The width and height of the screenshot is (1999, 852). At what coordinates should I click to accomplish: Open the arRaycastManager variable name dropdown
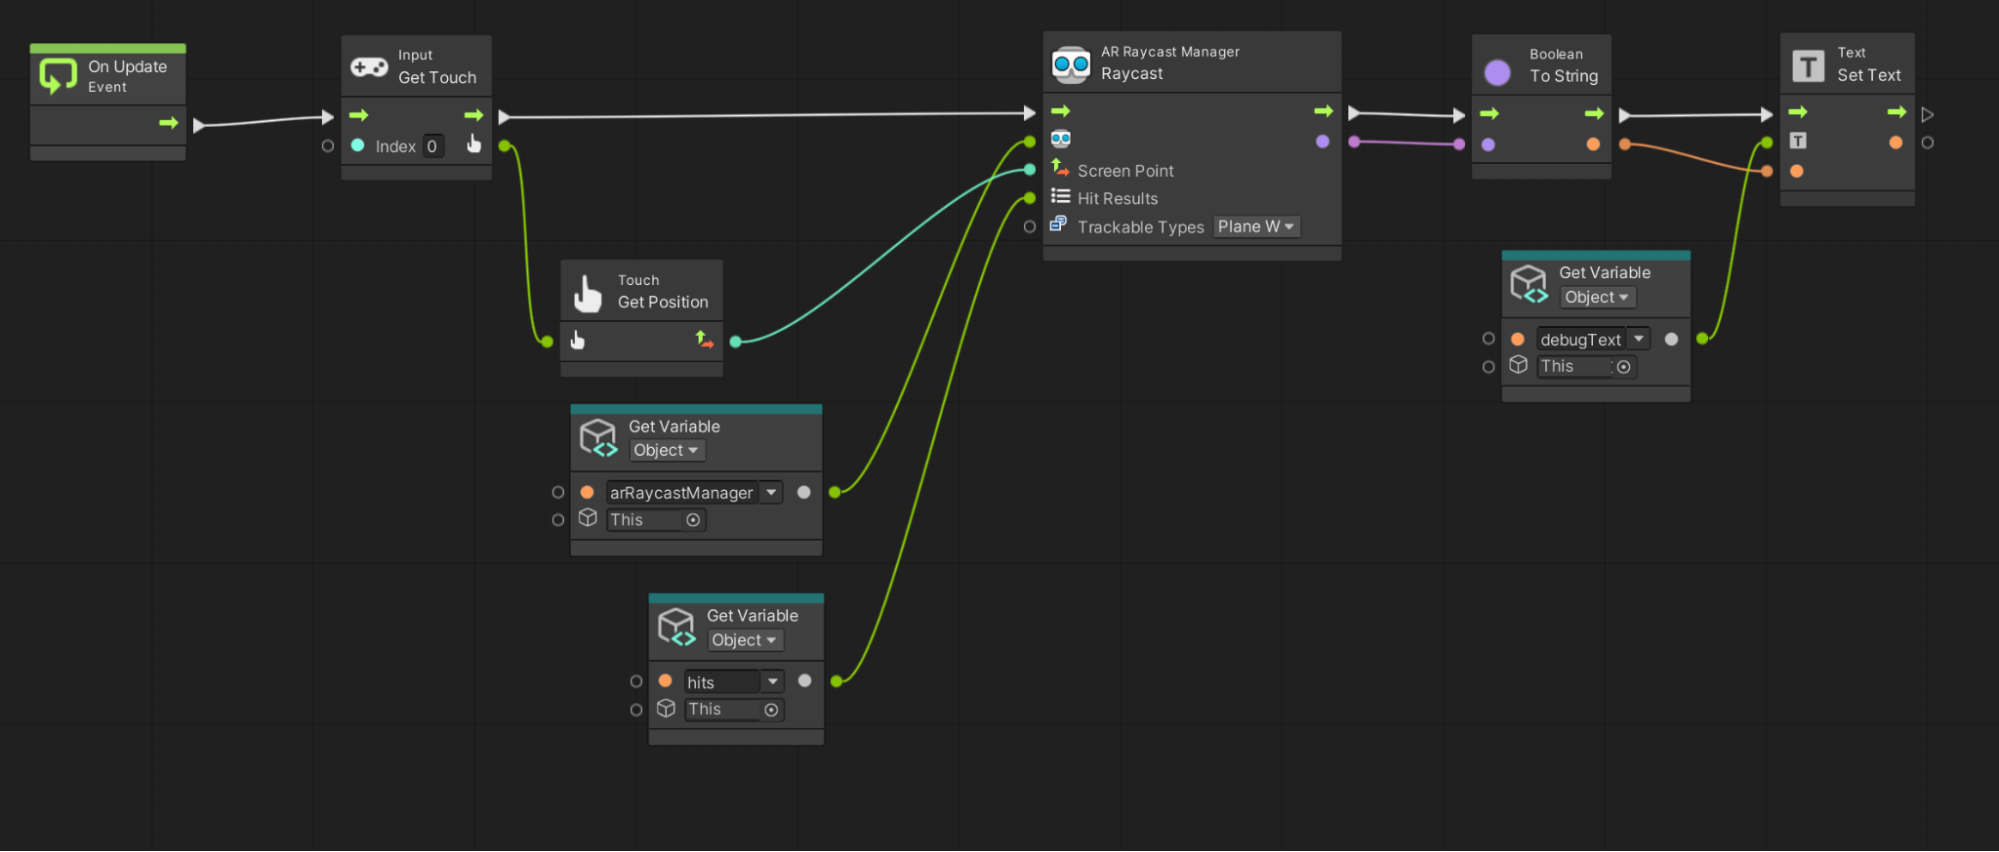click(771, 492)
